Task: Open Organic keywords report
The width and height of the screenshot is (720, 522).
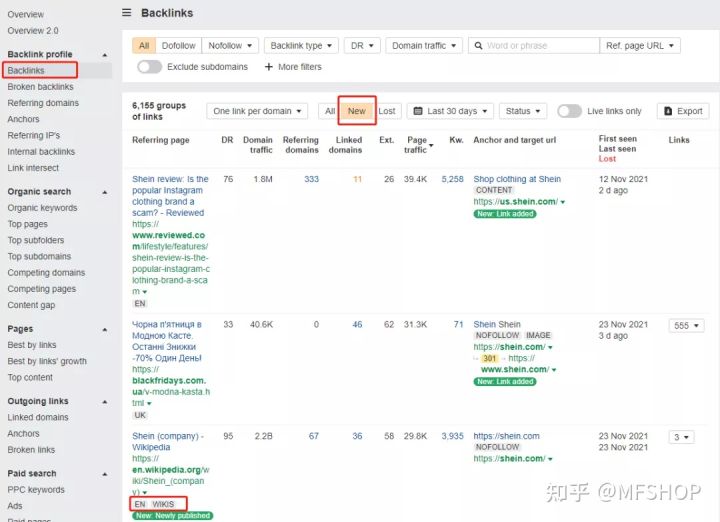Action: (42, 208)
